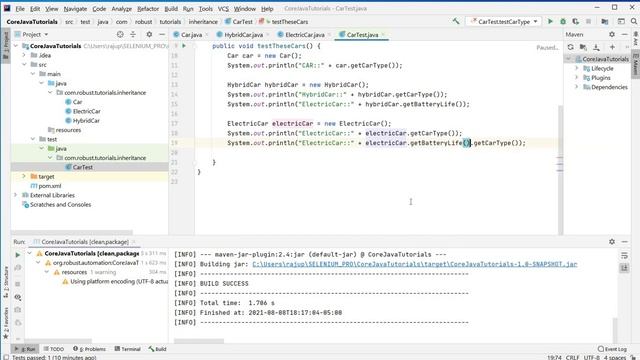The image size is (640, 360).
Task: Click gutter run icon beside testTheseCars
Action: (184, 46)
